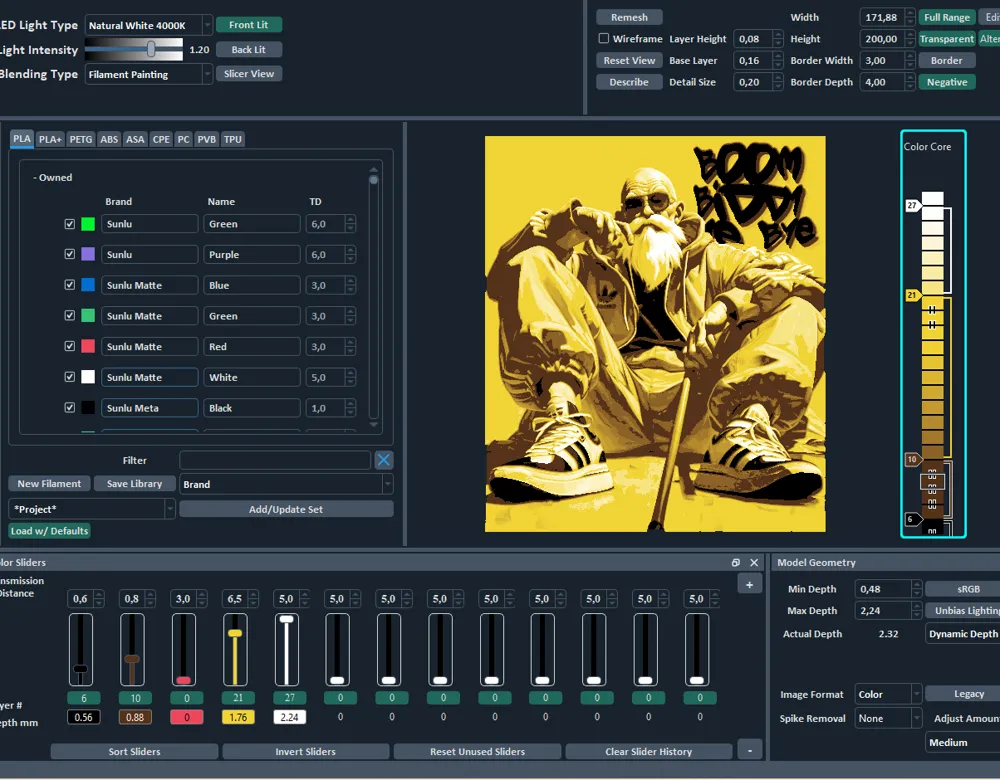This screenshot has height=780, width=1000.
Task: Click the Add/Update Set button
Action: pyautogui.click(x=286, y=509)
